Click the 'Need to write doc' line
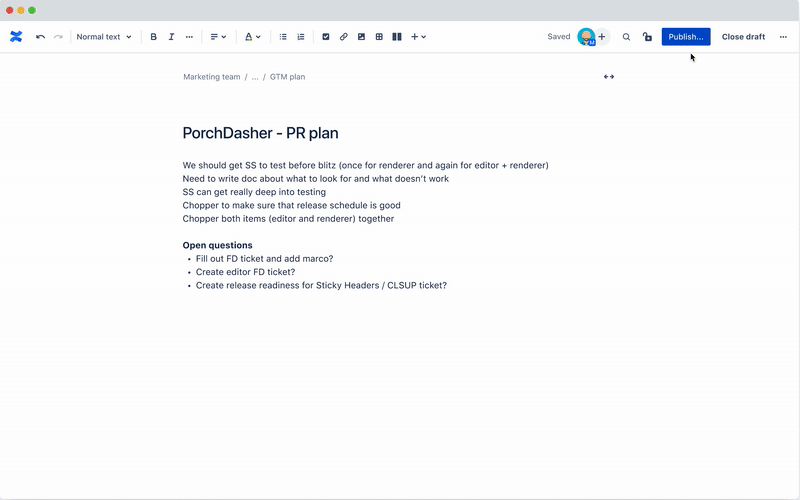 316,179
